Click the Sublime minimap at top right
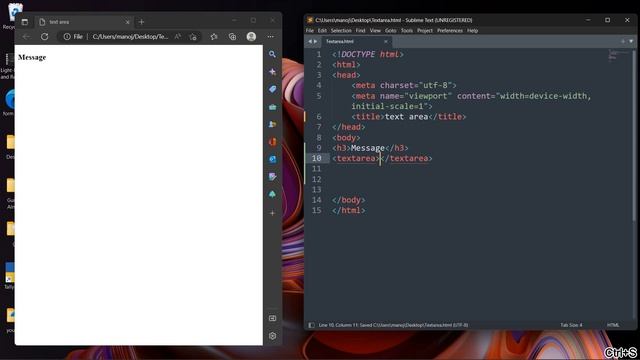The height and width of the screenshot is (360, 640). 617,56
